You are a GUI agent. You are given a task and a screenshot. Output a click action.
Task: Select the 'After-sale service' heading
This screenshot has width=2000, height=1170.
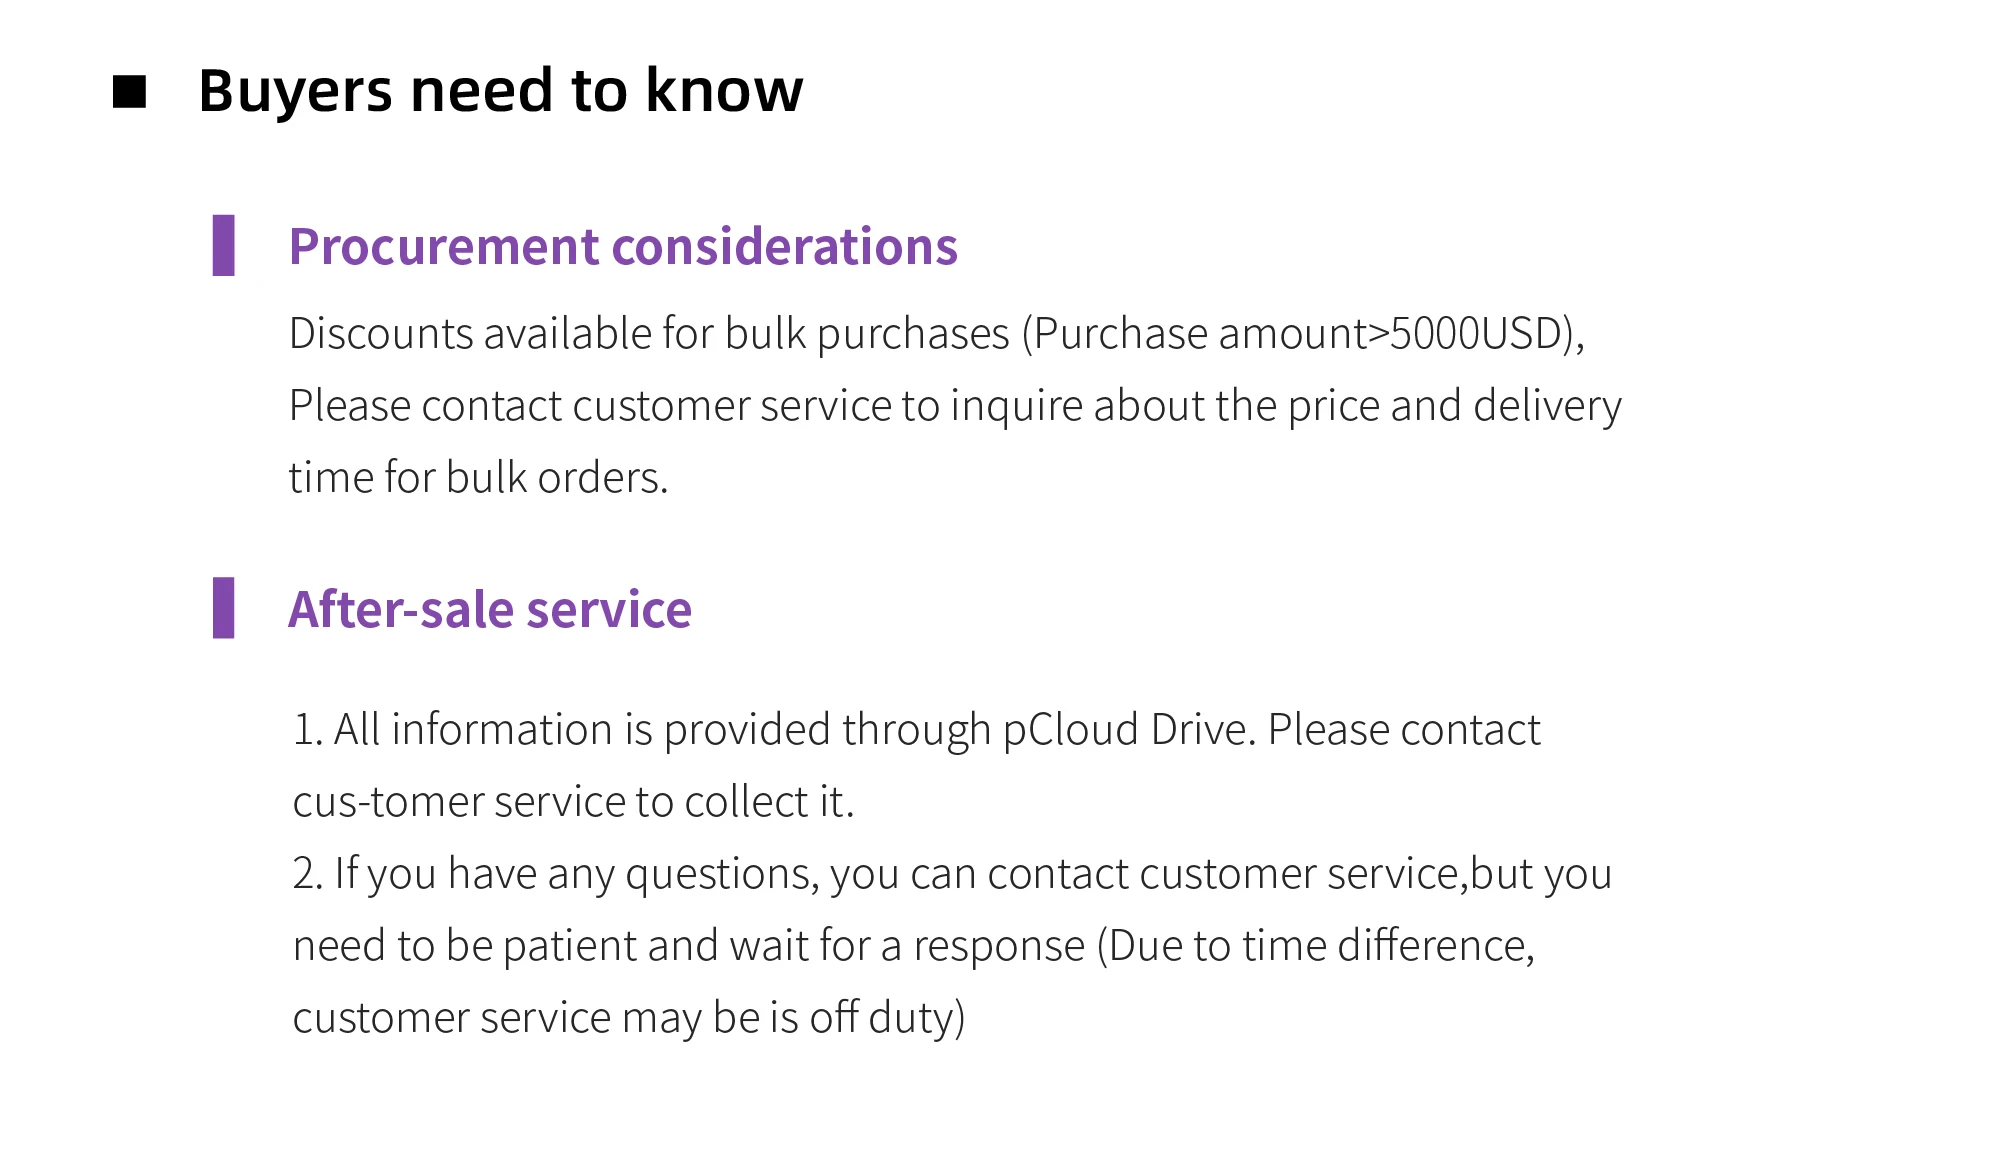(489, 609)
